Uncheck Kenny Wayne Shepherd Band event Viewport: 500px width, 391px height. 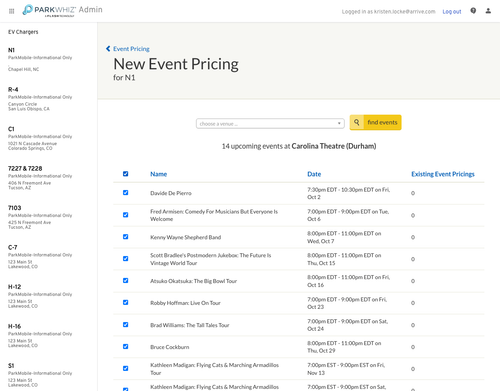pyautogui.click(x=125, y=237)
